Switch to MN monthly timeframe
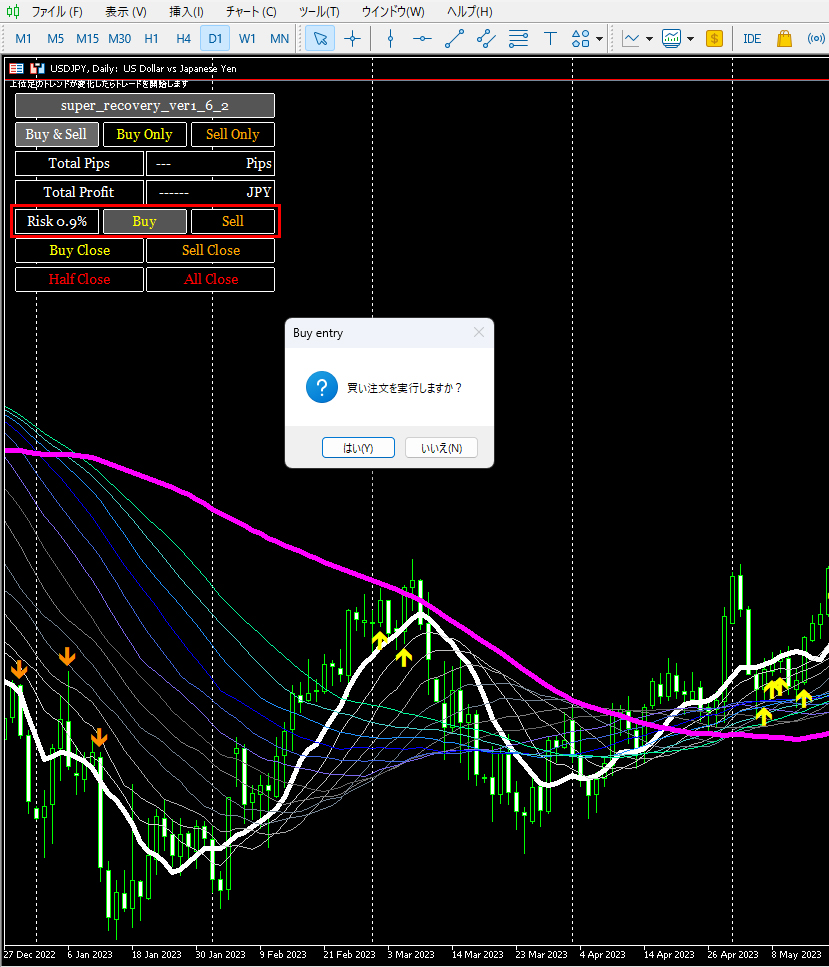Viewport: 829px width, 967px height. pyautogui.click(x=279, y=39)
